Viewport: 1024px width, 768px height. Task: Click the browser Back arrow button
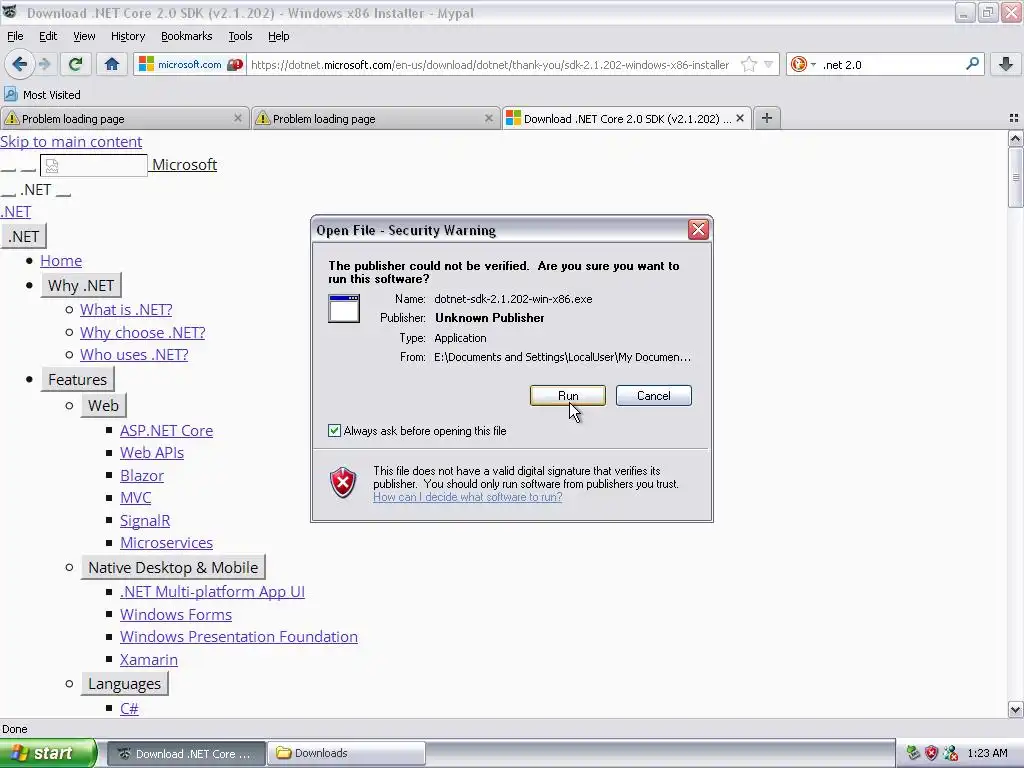(19, 64)
